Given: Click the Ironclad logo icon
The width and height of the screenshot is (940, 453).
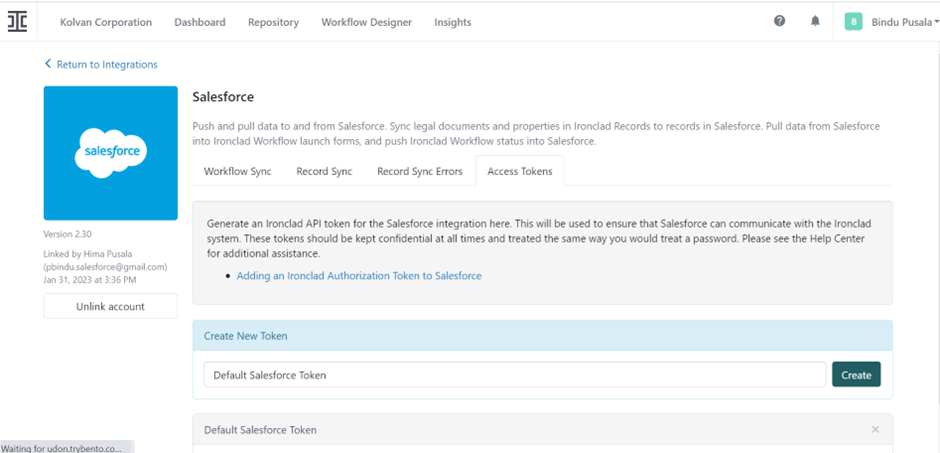Looking at the screenshot, I should click(x=17, y=22).
